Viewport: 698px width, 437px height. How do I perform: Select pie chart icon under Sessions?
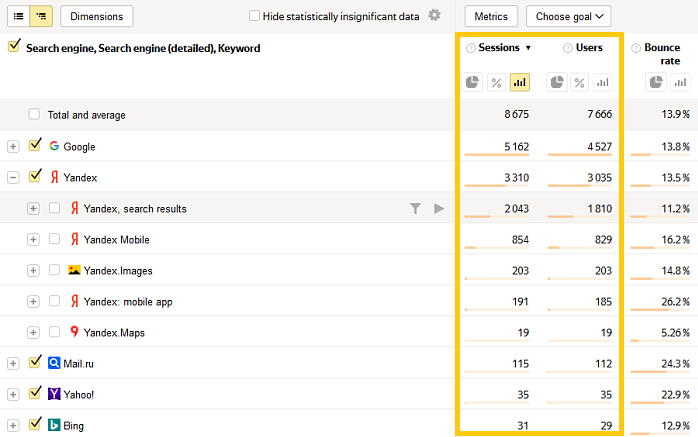pyautogui.click(x=471, y=83)
